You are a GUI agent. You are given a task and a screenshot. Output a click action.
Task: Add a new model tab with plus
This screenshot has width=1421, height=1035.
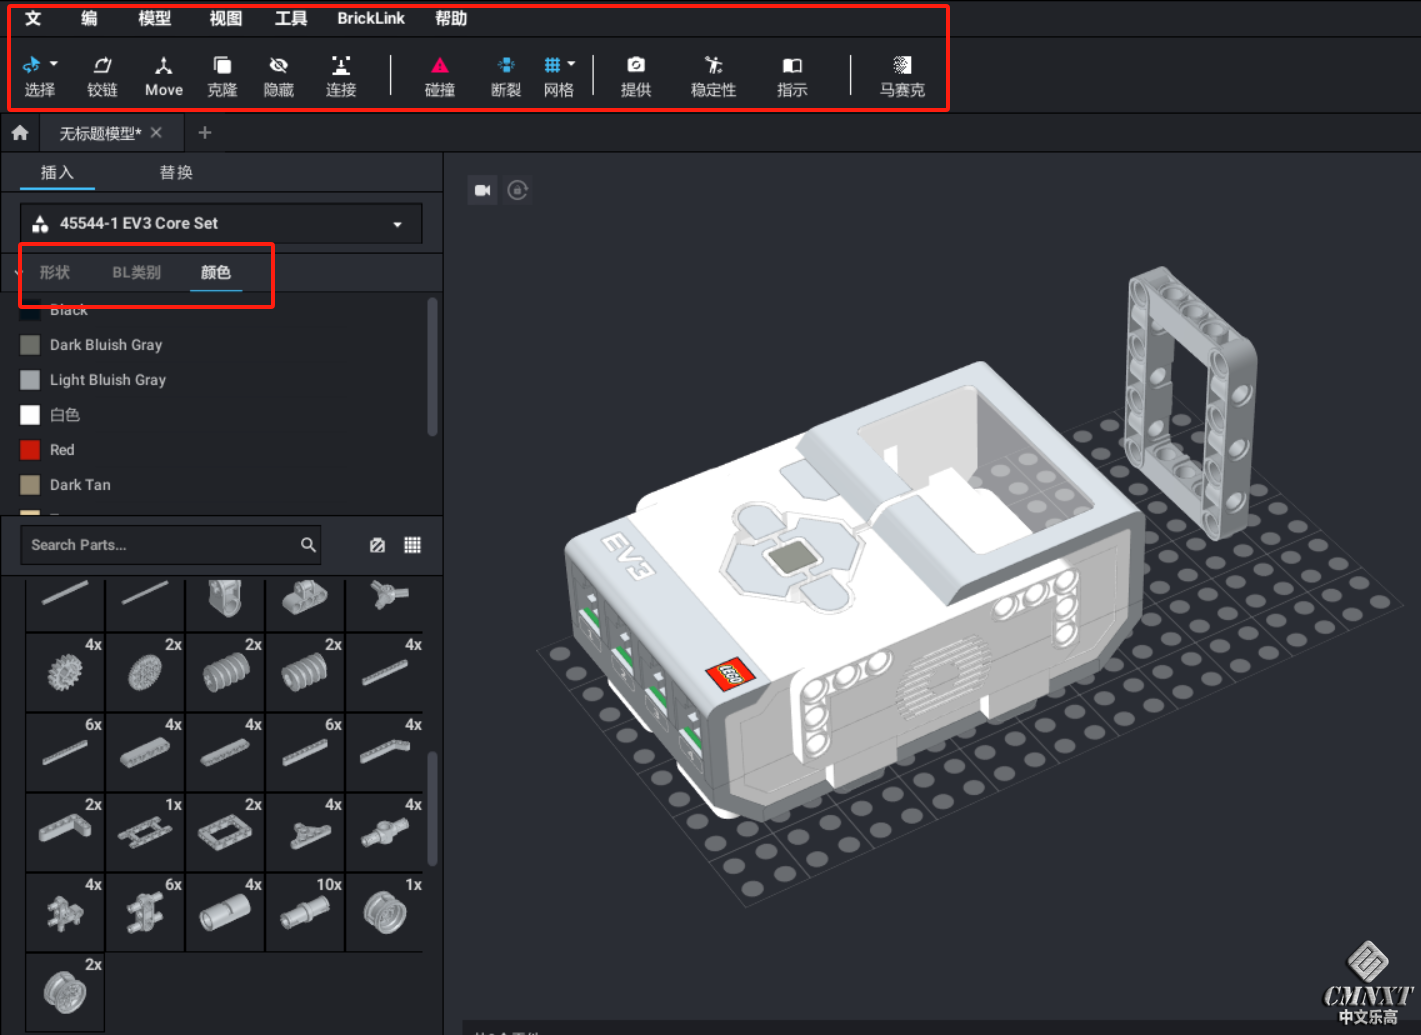tap(205, 133)
